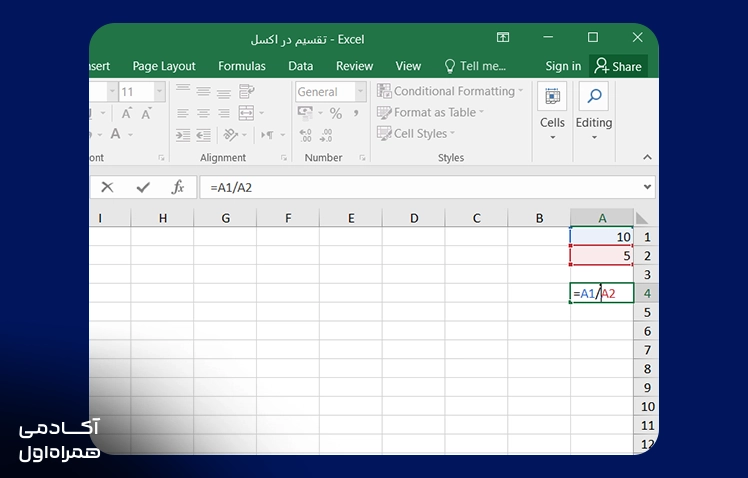The height and width of the screenshot is (478, 748).
Task: Click the Cells group button
Action: (x=552, y=111)
